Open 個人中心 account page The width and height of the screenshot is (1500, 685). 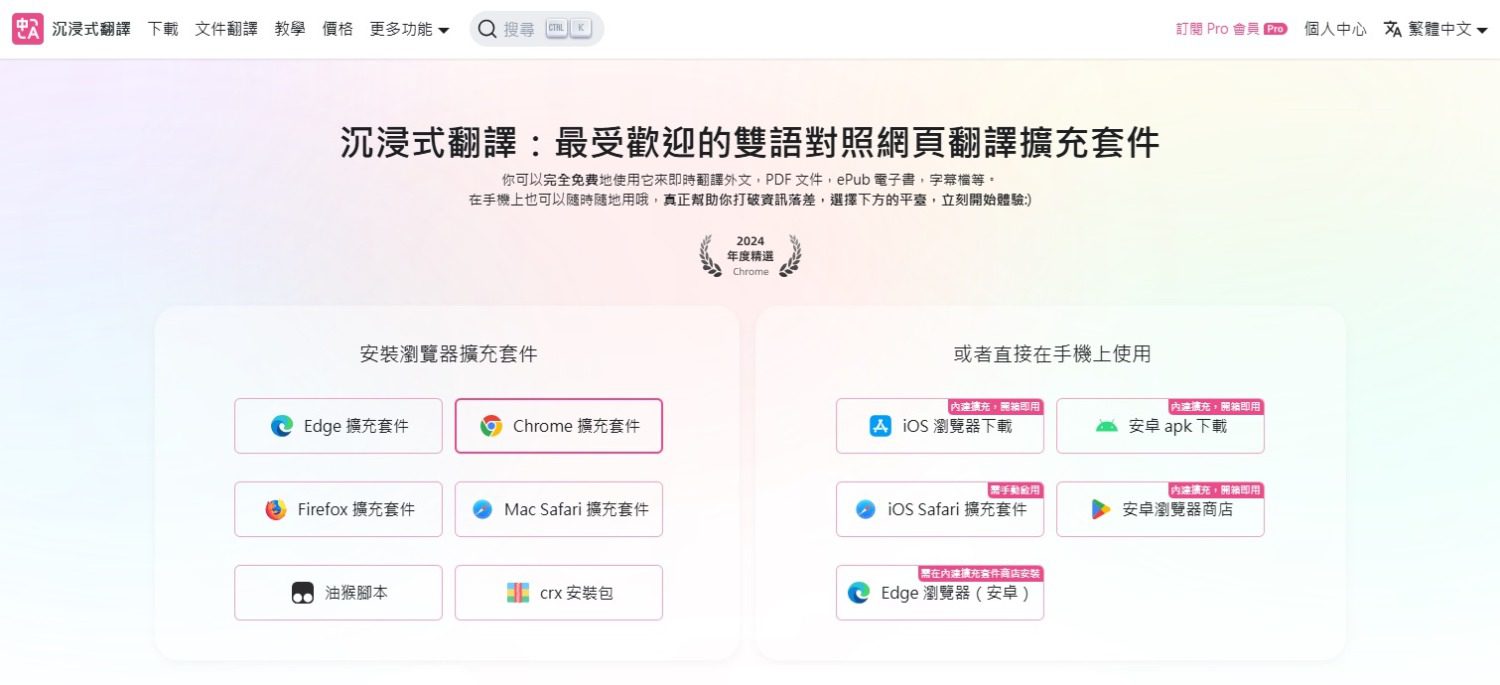click(1335, 29)
